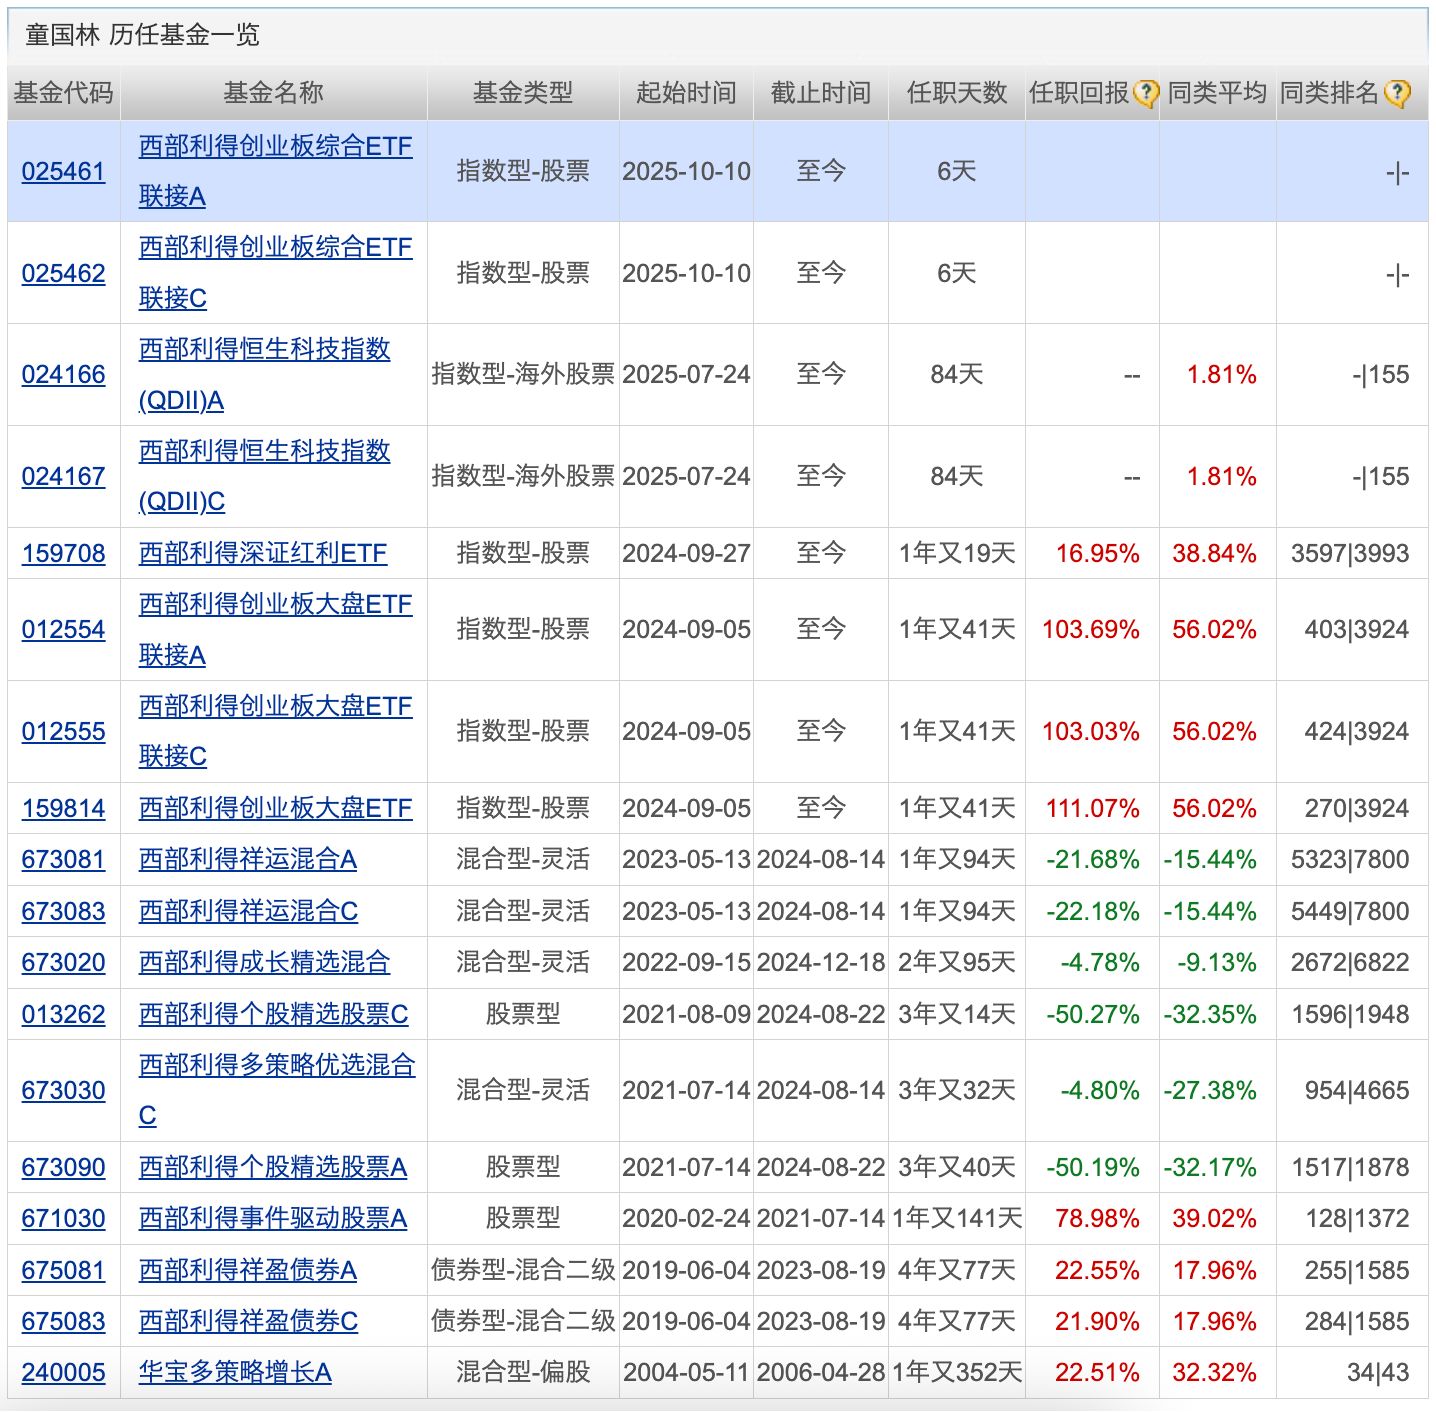Open 西部利得成长精选混合 fund page
Screen dimensions: 1436x1412
tap(264, 963)
